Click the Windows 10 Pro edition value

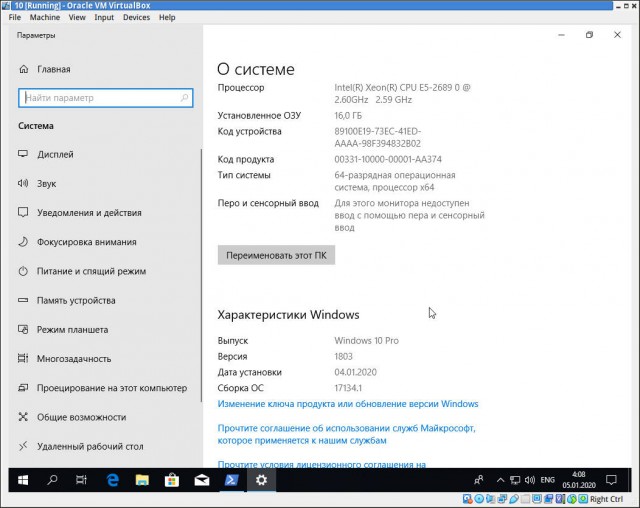[x=367, y=340]
